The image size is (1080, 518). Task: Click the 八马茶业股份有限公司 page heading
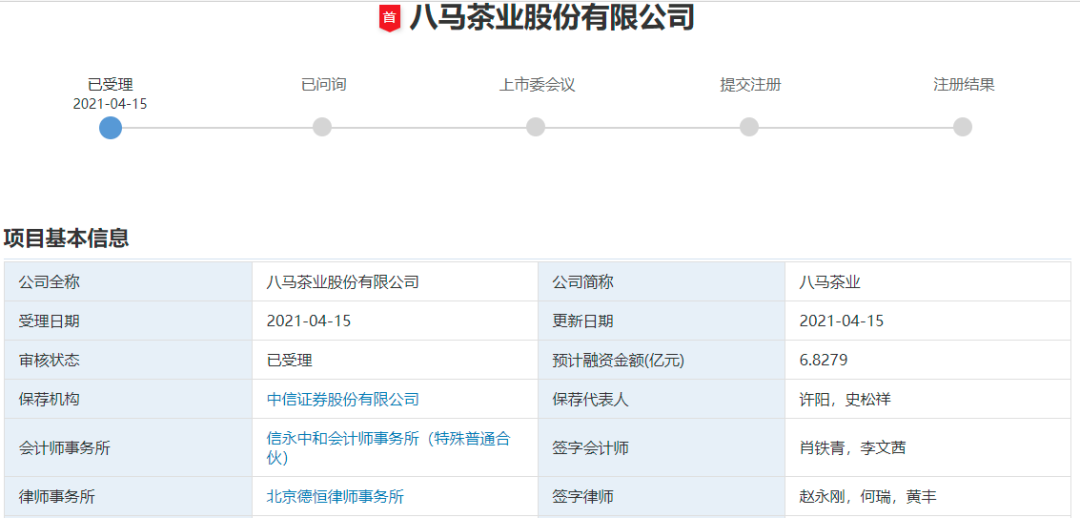(x=552, y=18)
